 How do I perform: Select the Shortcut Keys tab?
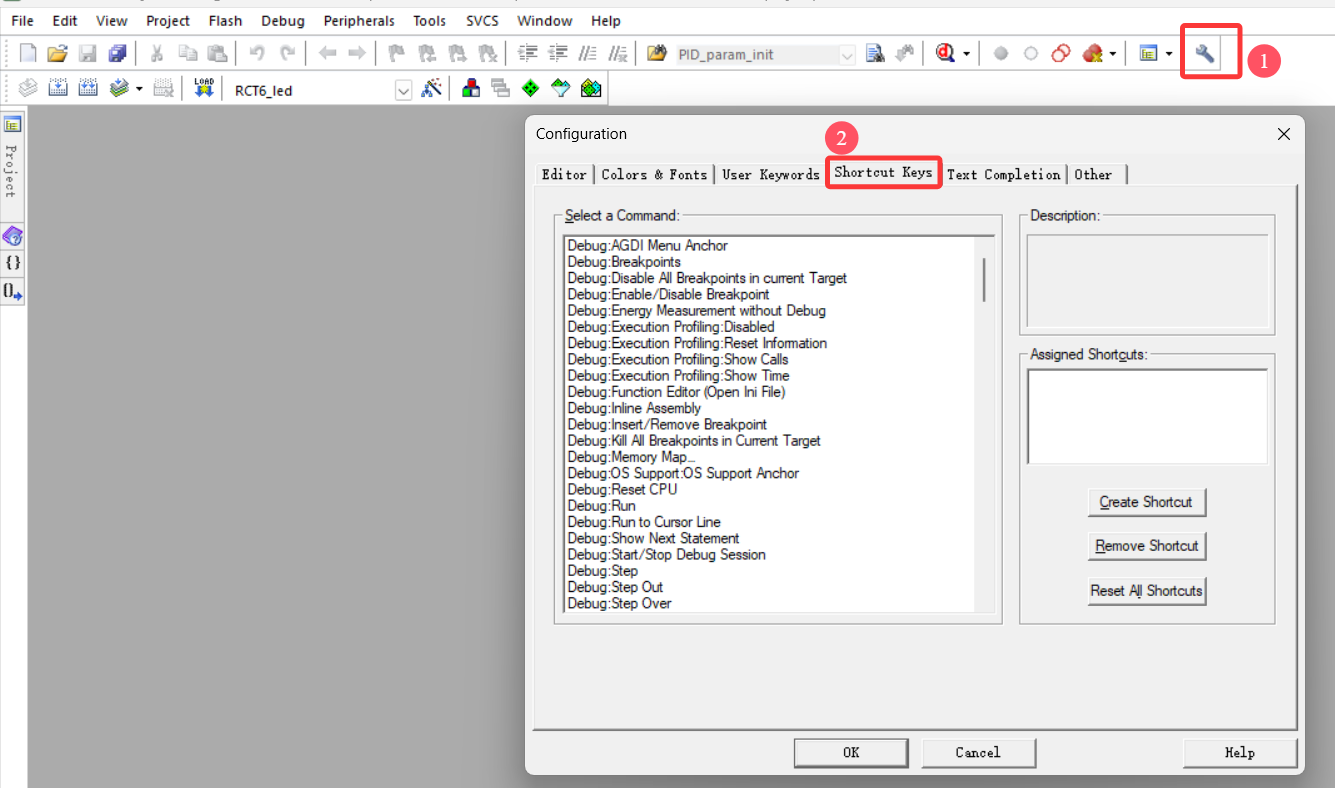coord(883,172)
